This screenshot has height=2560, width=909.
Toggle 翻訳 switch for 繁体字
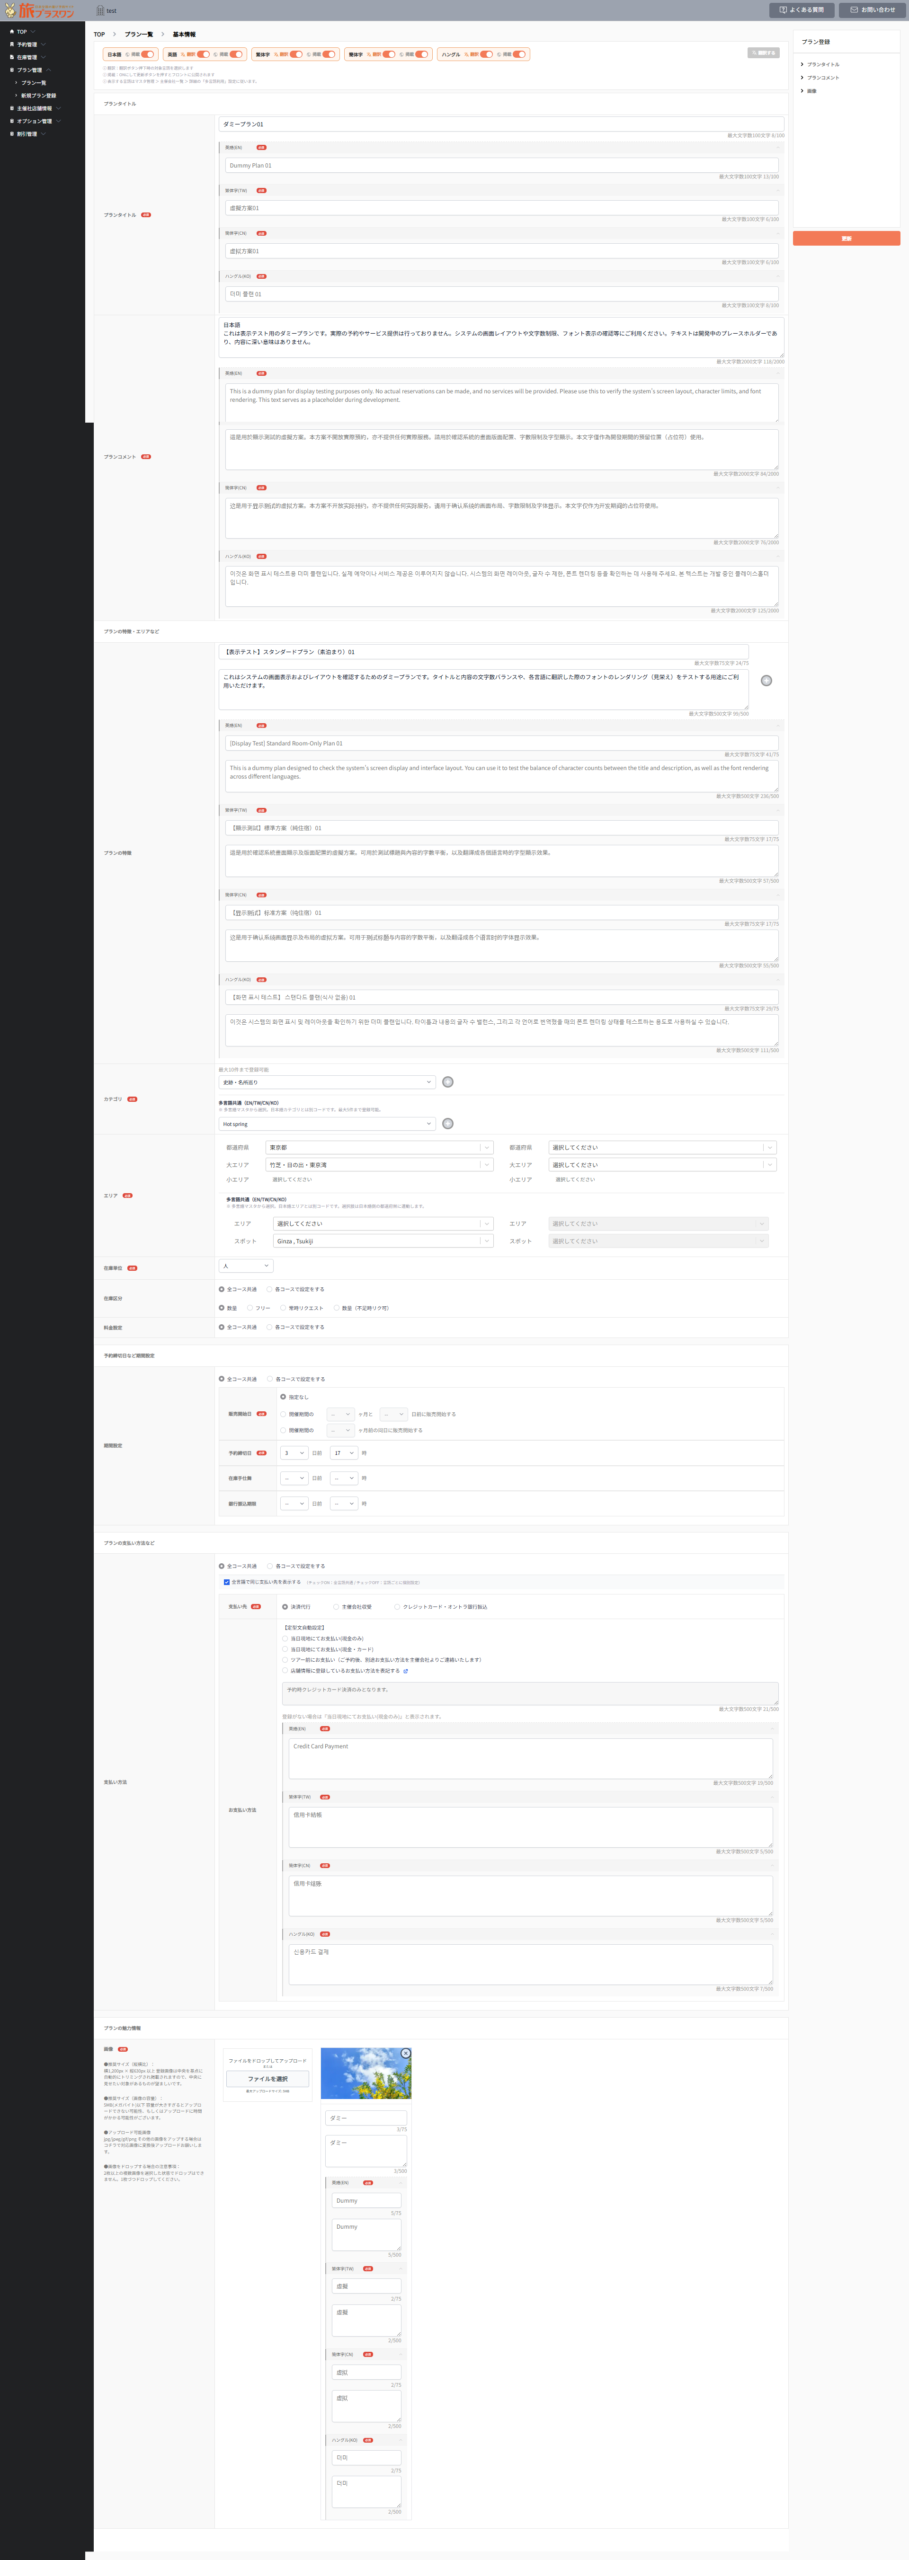(x=296, y=54)
